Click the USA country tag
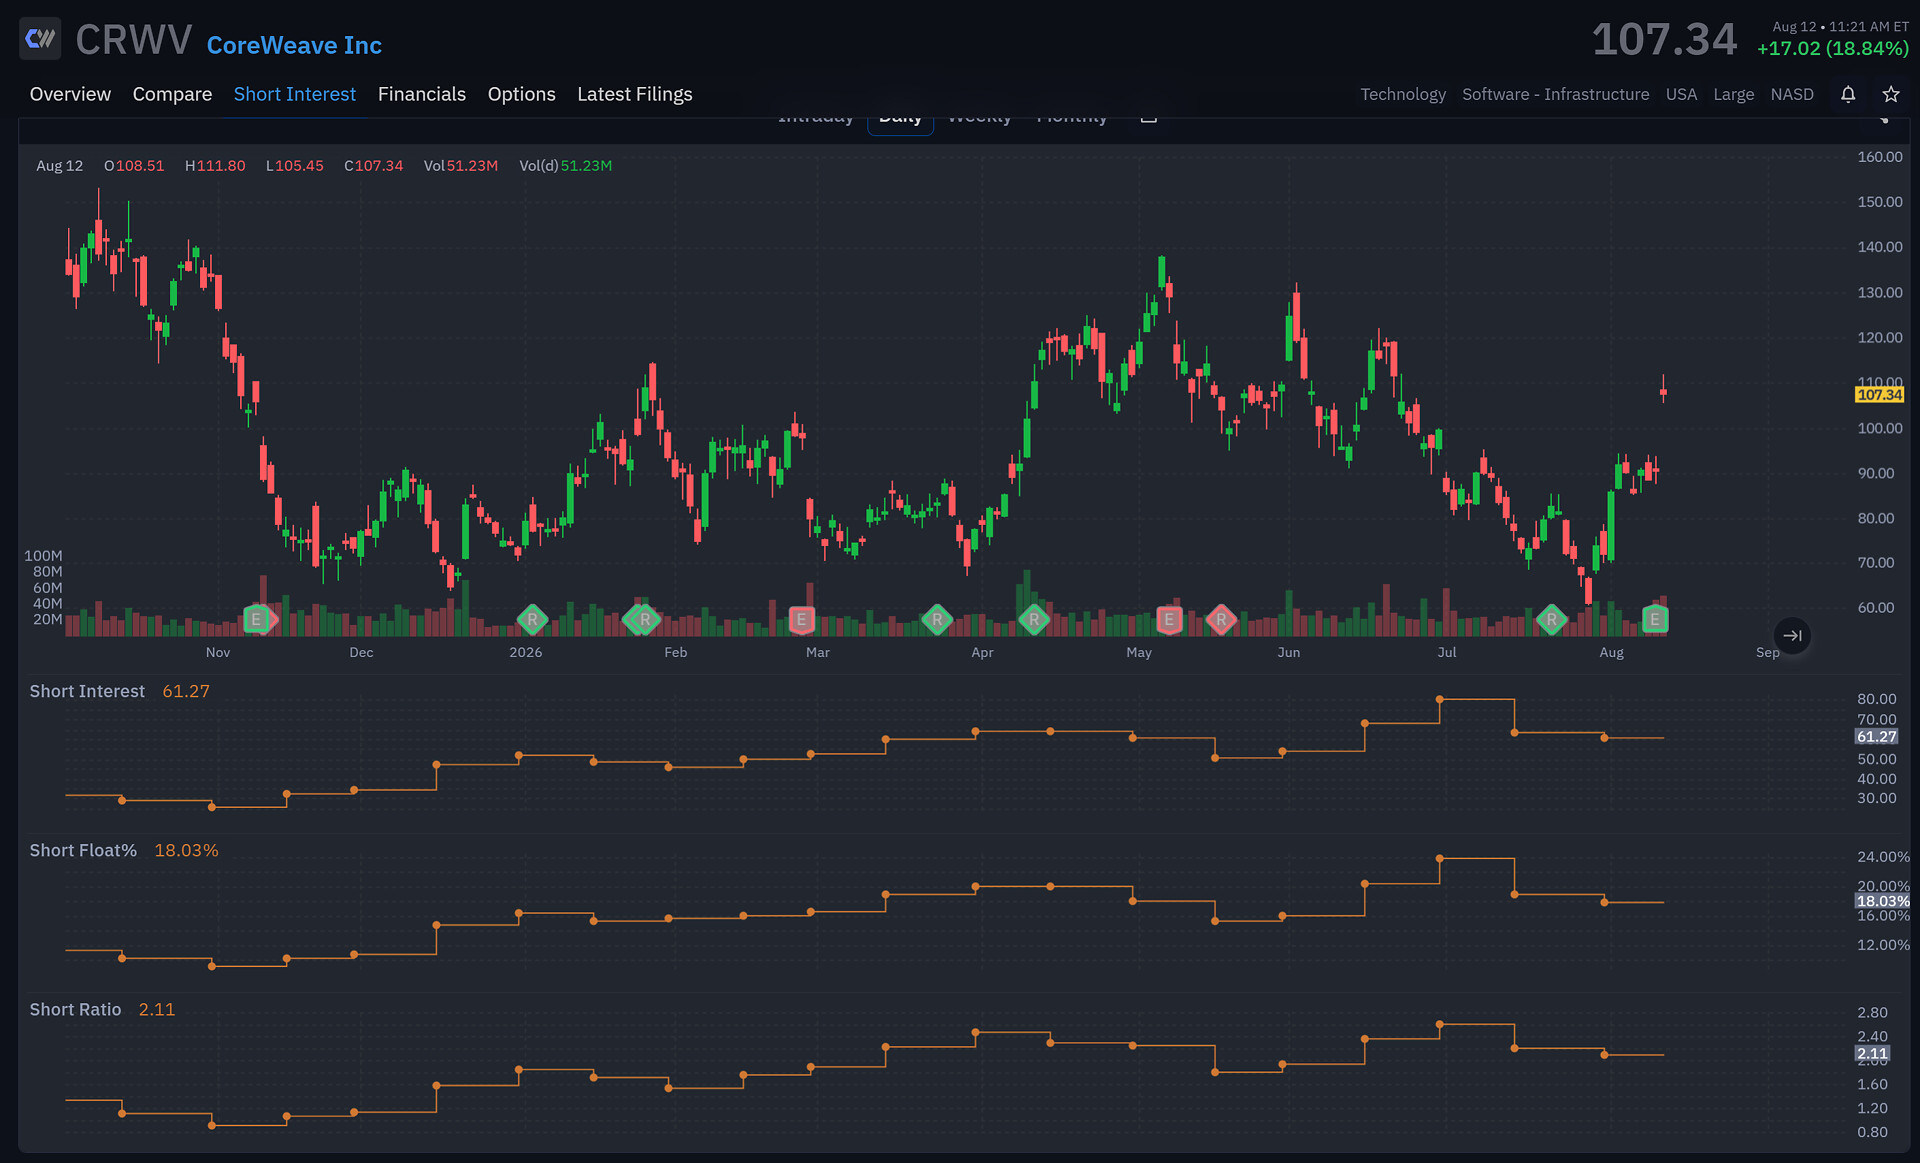The width and height of the screenshot is (1920, 1163). (1681, 94)
